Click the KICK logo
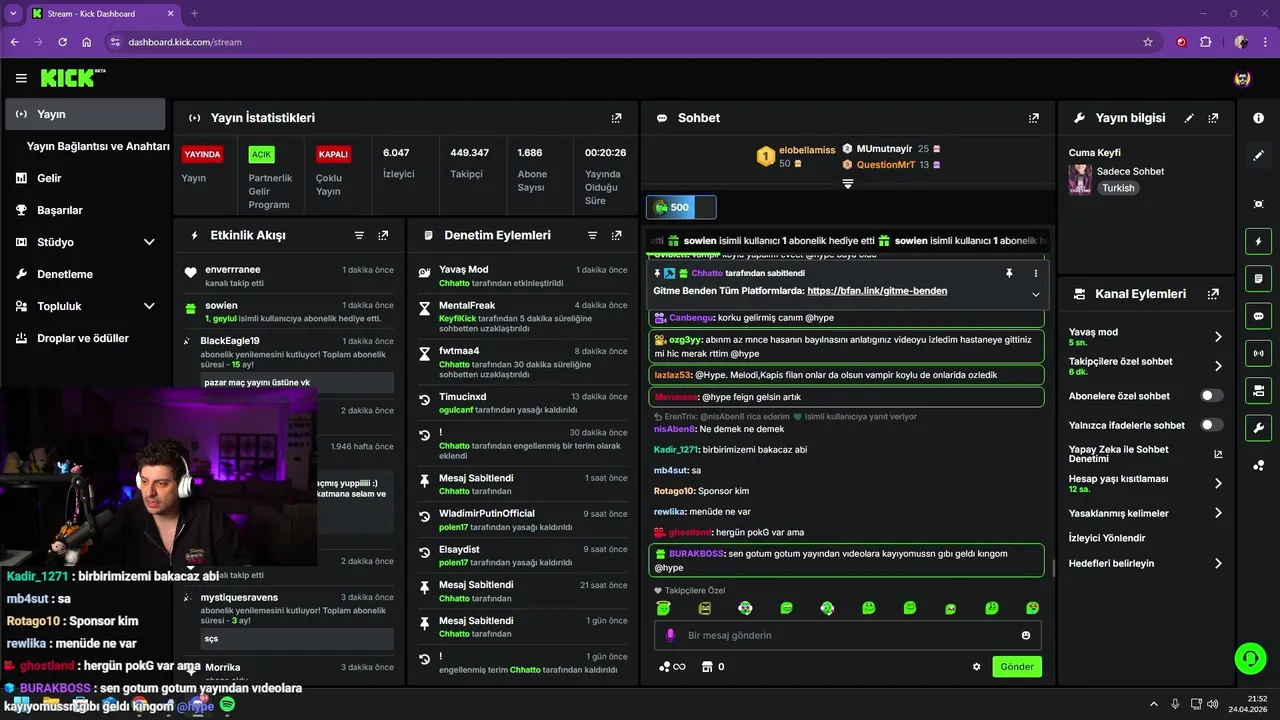1280x720 pixels. 72,78
